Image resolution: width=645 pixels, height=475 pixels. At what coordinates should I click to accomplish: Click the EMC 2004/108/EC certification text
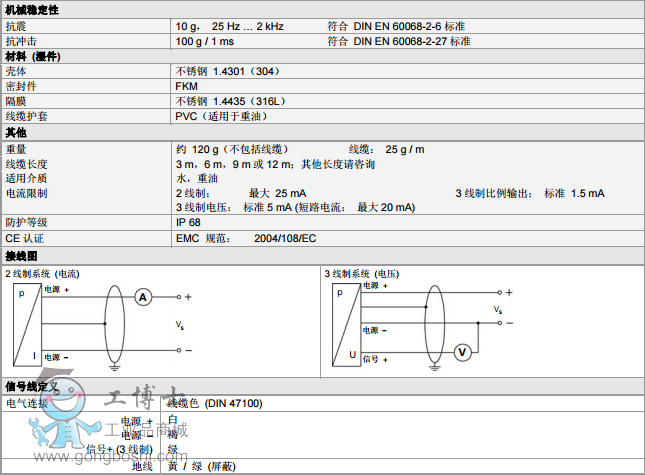coord(245,238)
